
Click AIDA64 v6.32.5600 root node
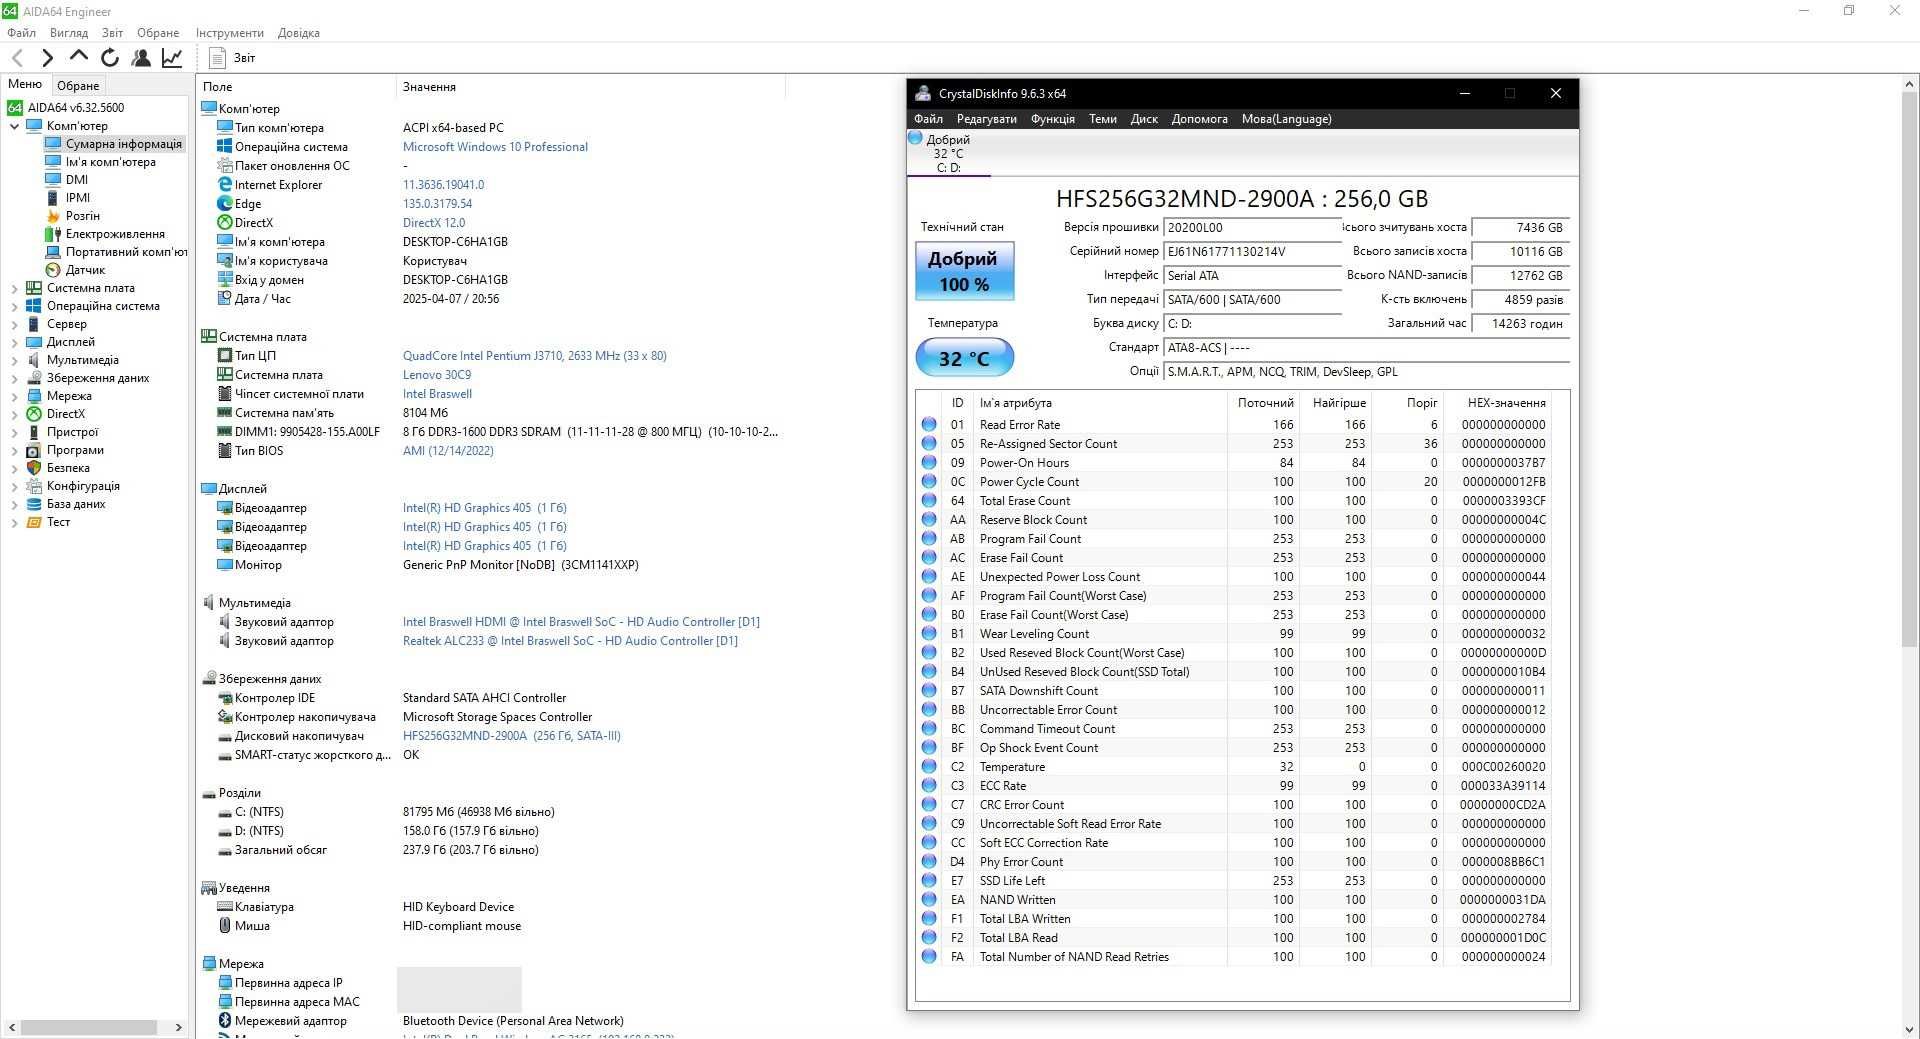(76, 108)
